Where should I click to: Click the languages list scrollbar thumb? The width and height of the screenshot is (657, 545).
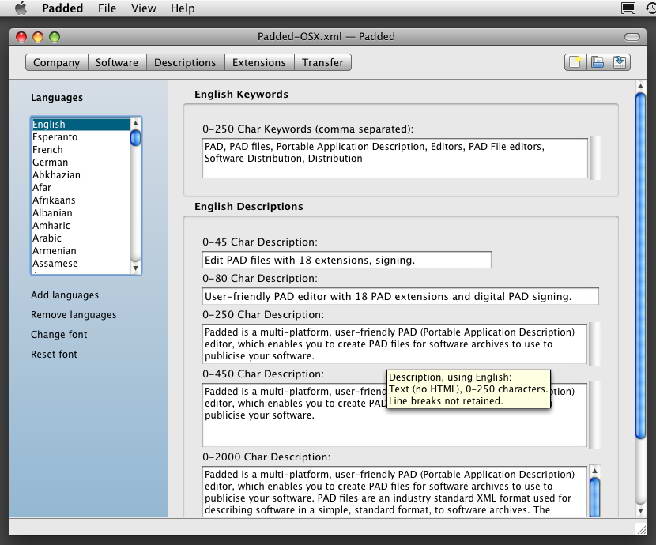[135, 138]
